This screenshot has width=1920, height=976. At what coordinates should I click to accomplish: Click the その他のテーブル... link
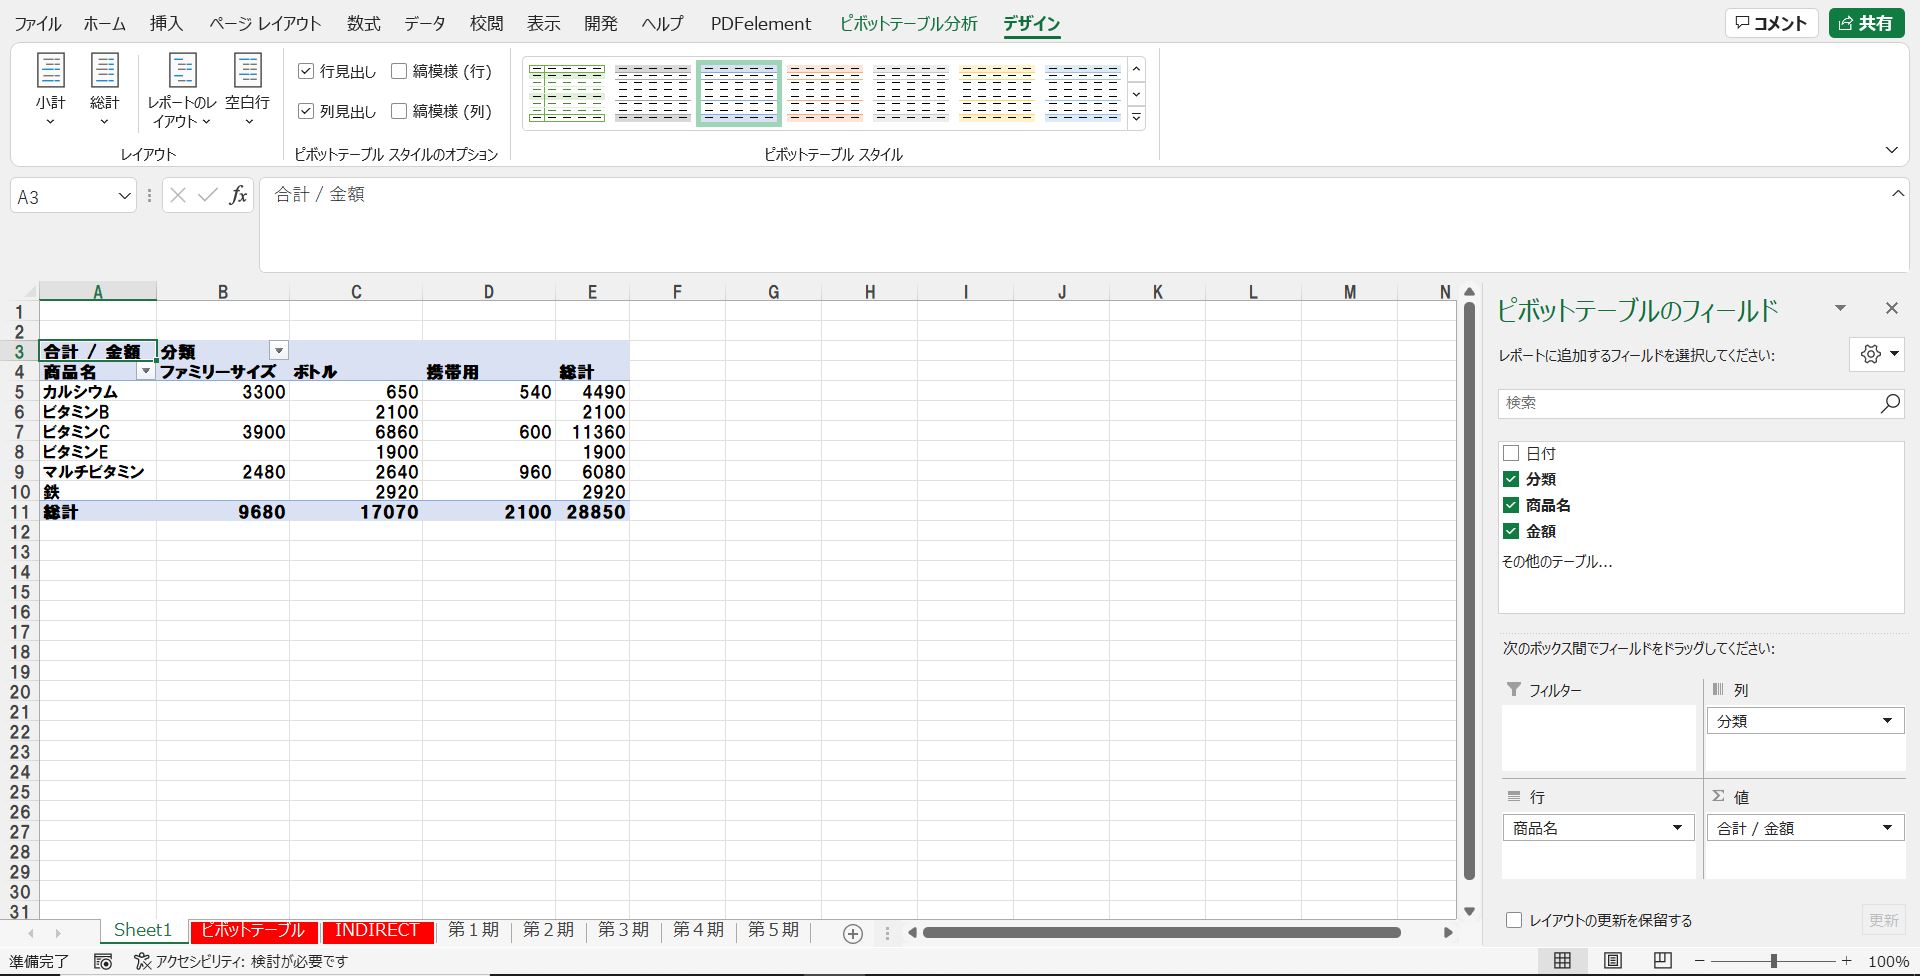[1557, 562]
